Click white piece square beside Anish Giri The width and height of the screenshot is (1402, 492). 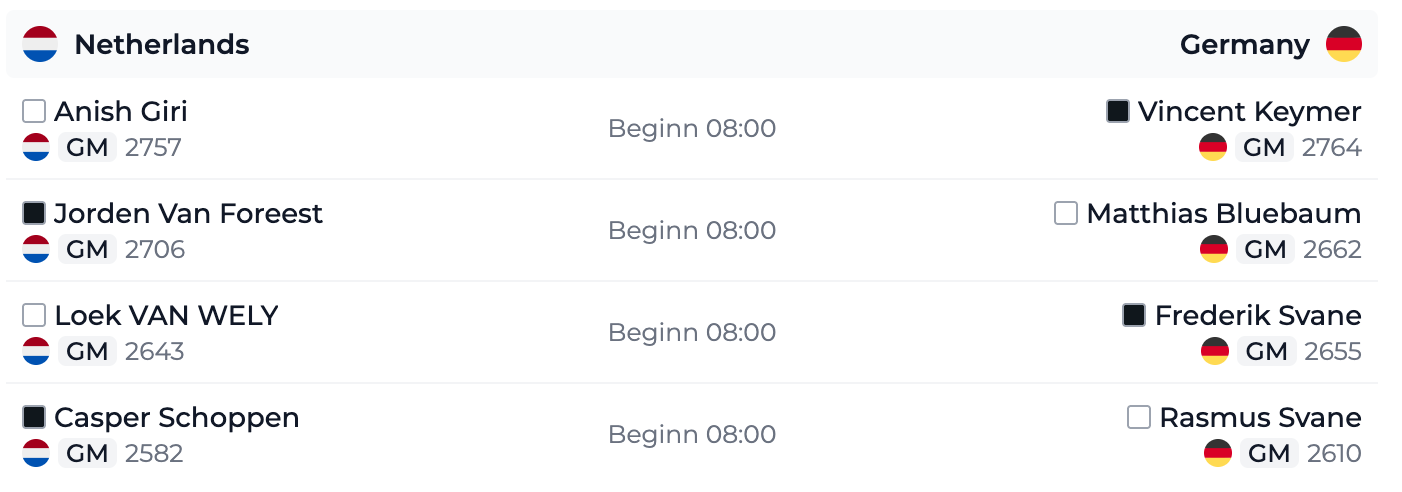point(34,111)
